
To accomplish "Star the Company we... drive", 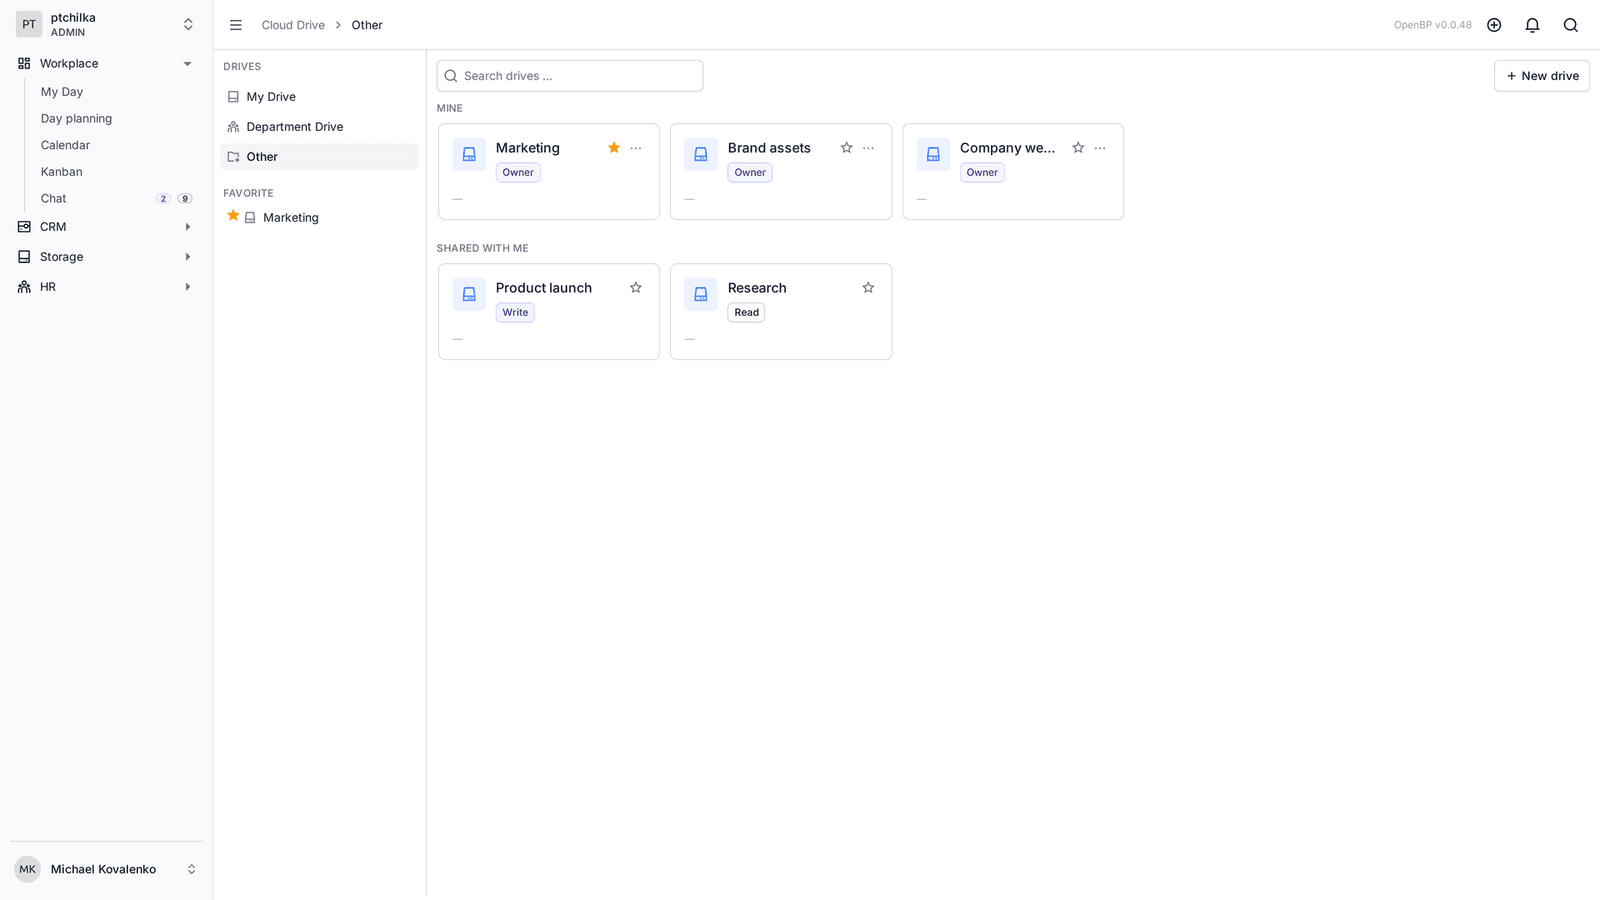I will click(1078, 148).
